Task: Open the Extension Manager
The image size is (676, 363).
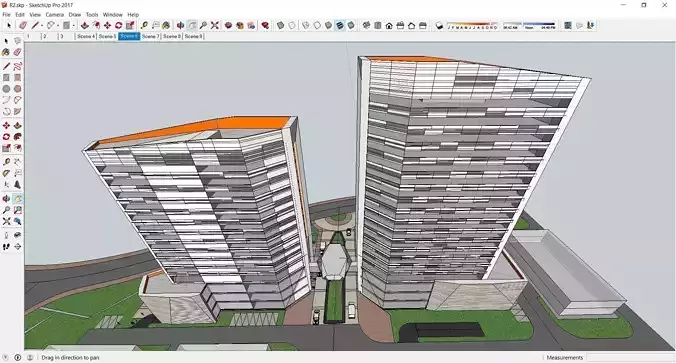Action: click(265, 25)
